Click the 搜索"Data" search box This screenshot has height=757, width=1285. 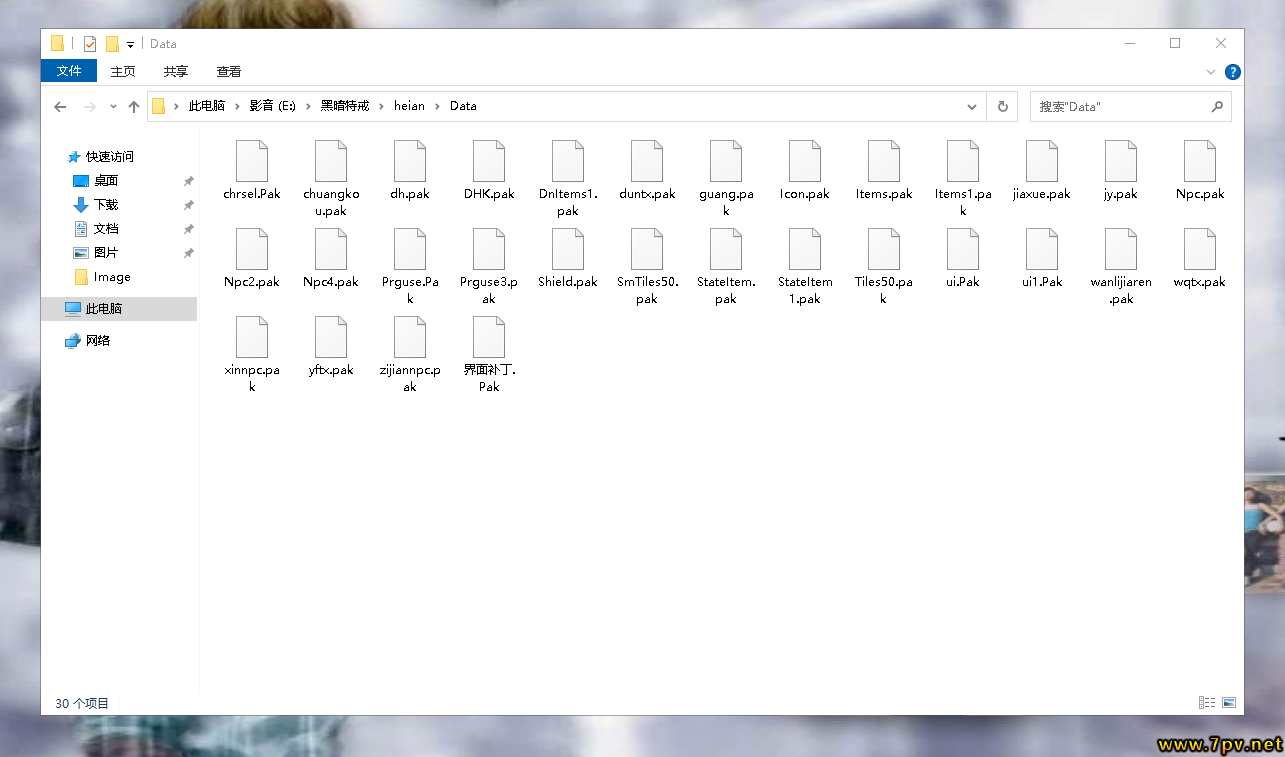pos(1120,106)
